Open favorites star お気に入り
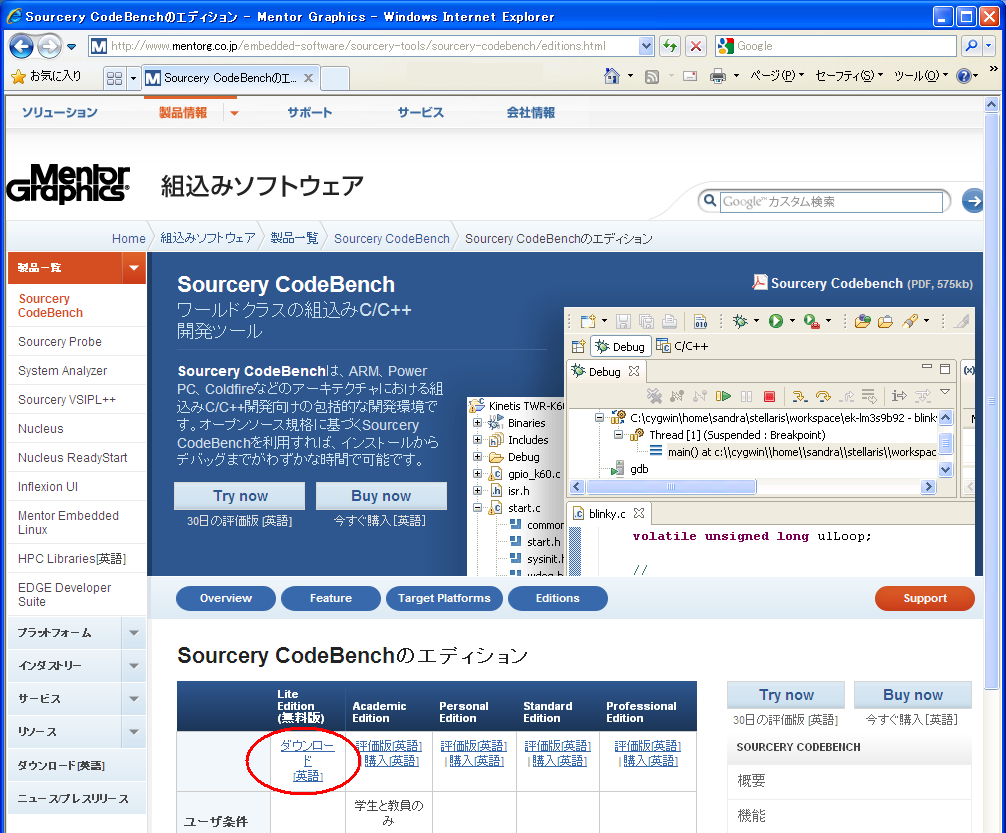Viewport: 1006px width, 833px height. [x=46, y=76]
